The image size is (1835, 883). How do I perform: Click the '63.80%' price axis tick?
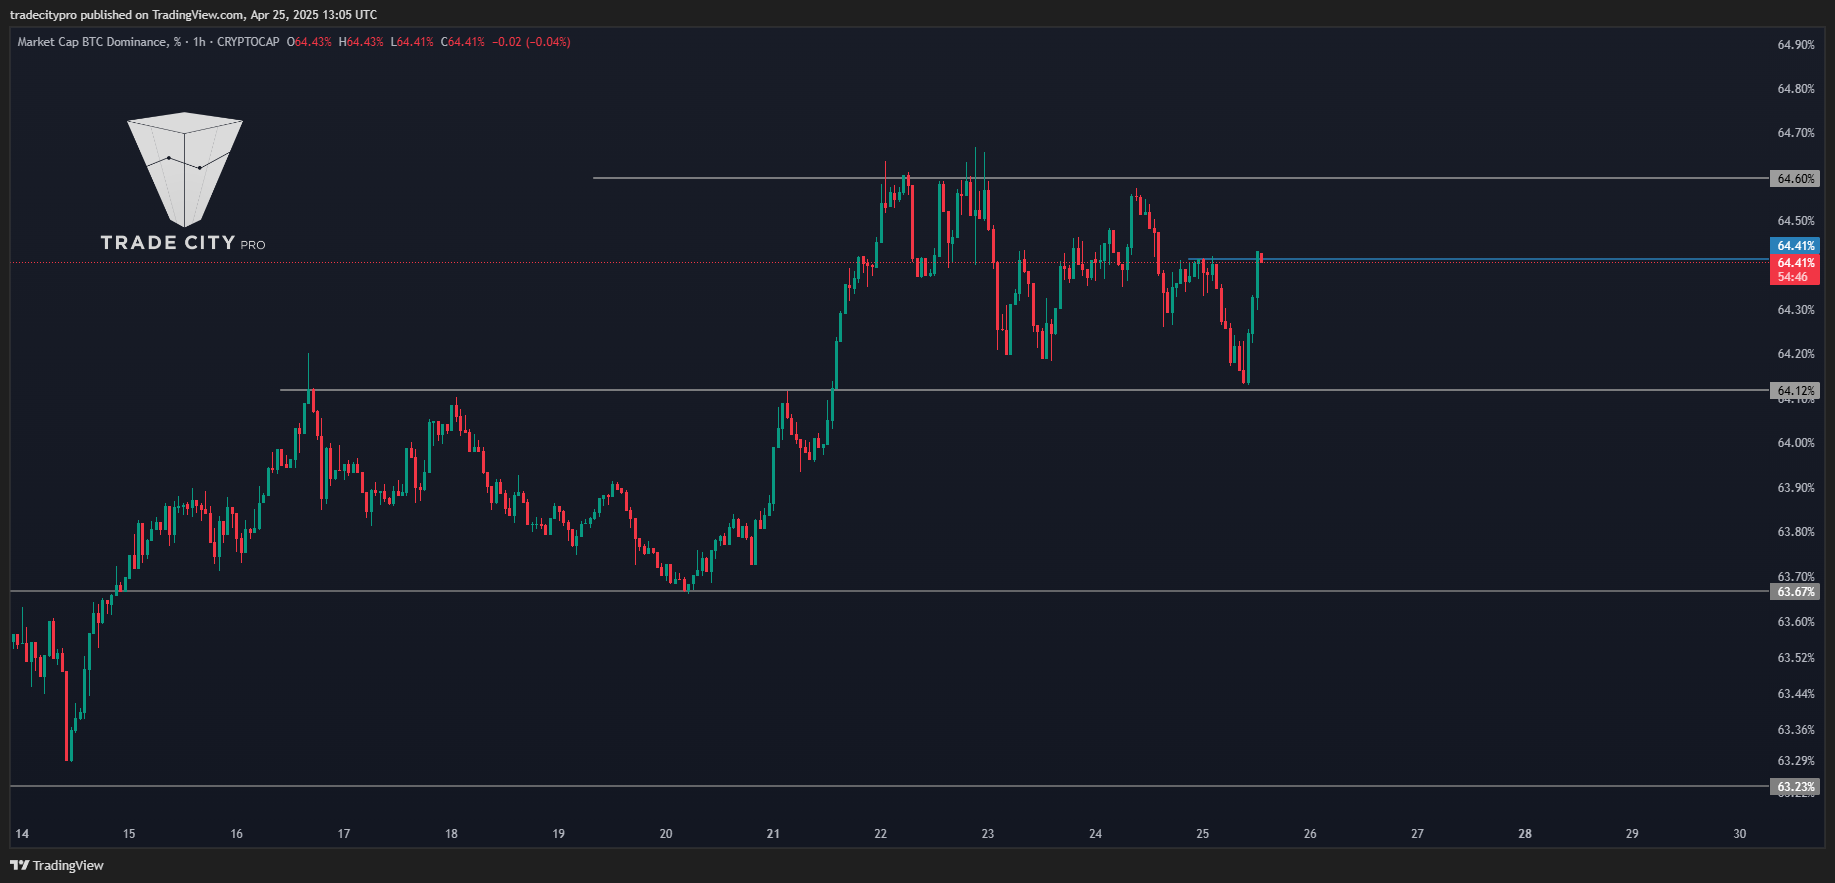(x=1796, y=532)
